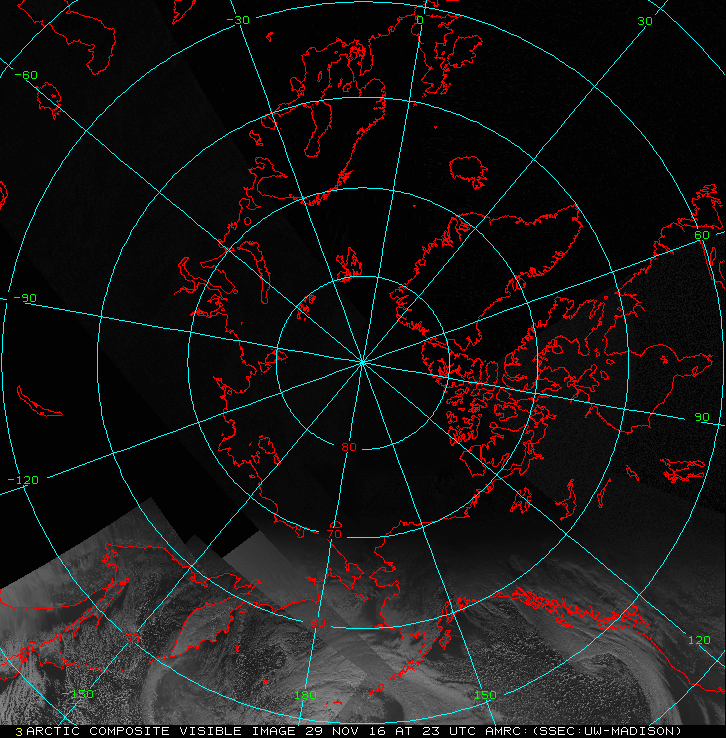Click the -30 longitude label

click(238, 20)
